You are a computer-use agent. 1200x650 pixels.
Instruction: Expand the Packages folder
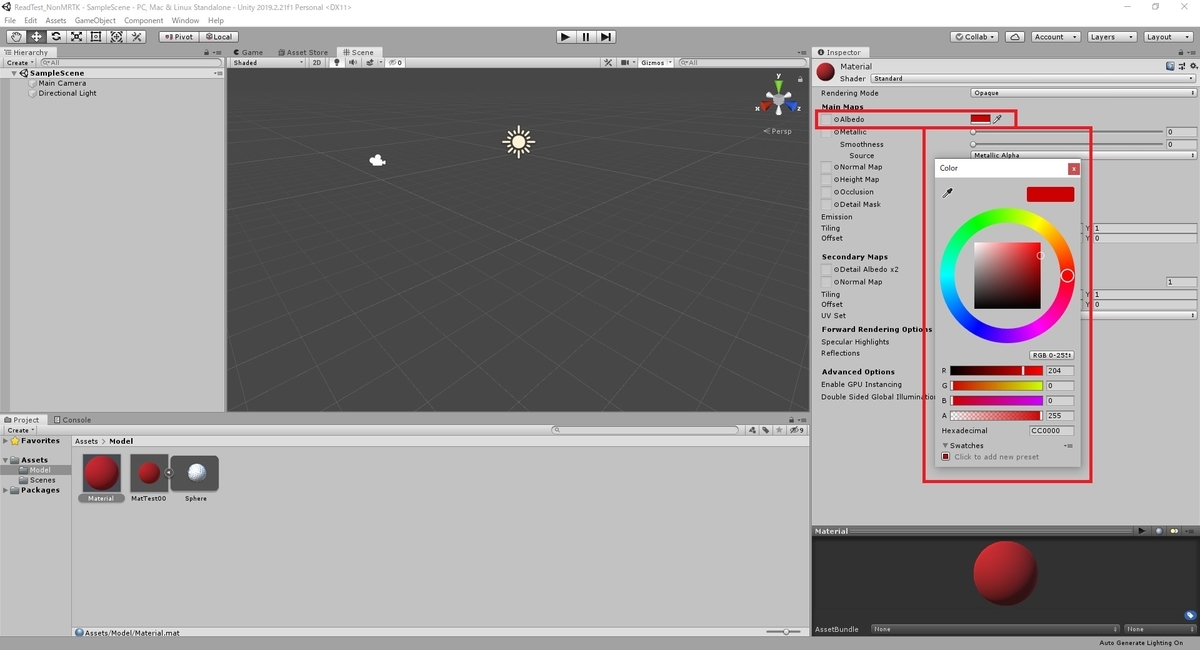coord(6,491)
